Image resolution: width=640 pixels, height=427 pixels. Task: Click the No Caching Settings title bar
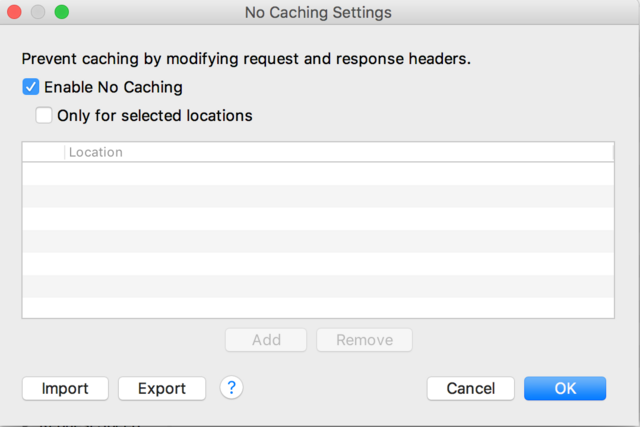(x=318, y=13)
